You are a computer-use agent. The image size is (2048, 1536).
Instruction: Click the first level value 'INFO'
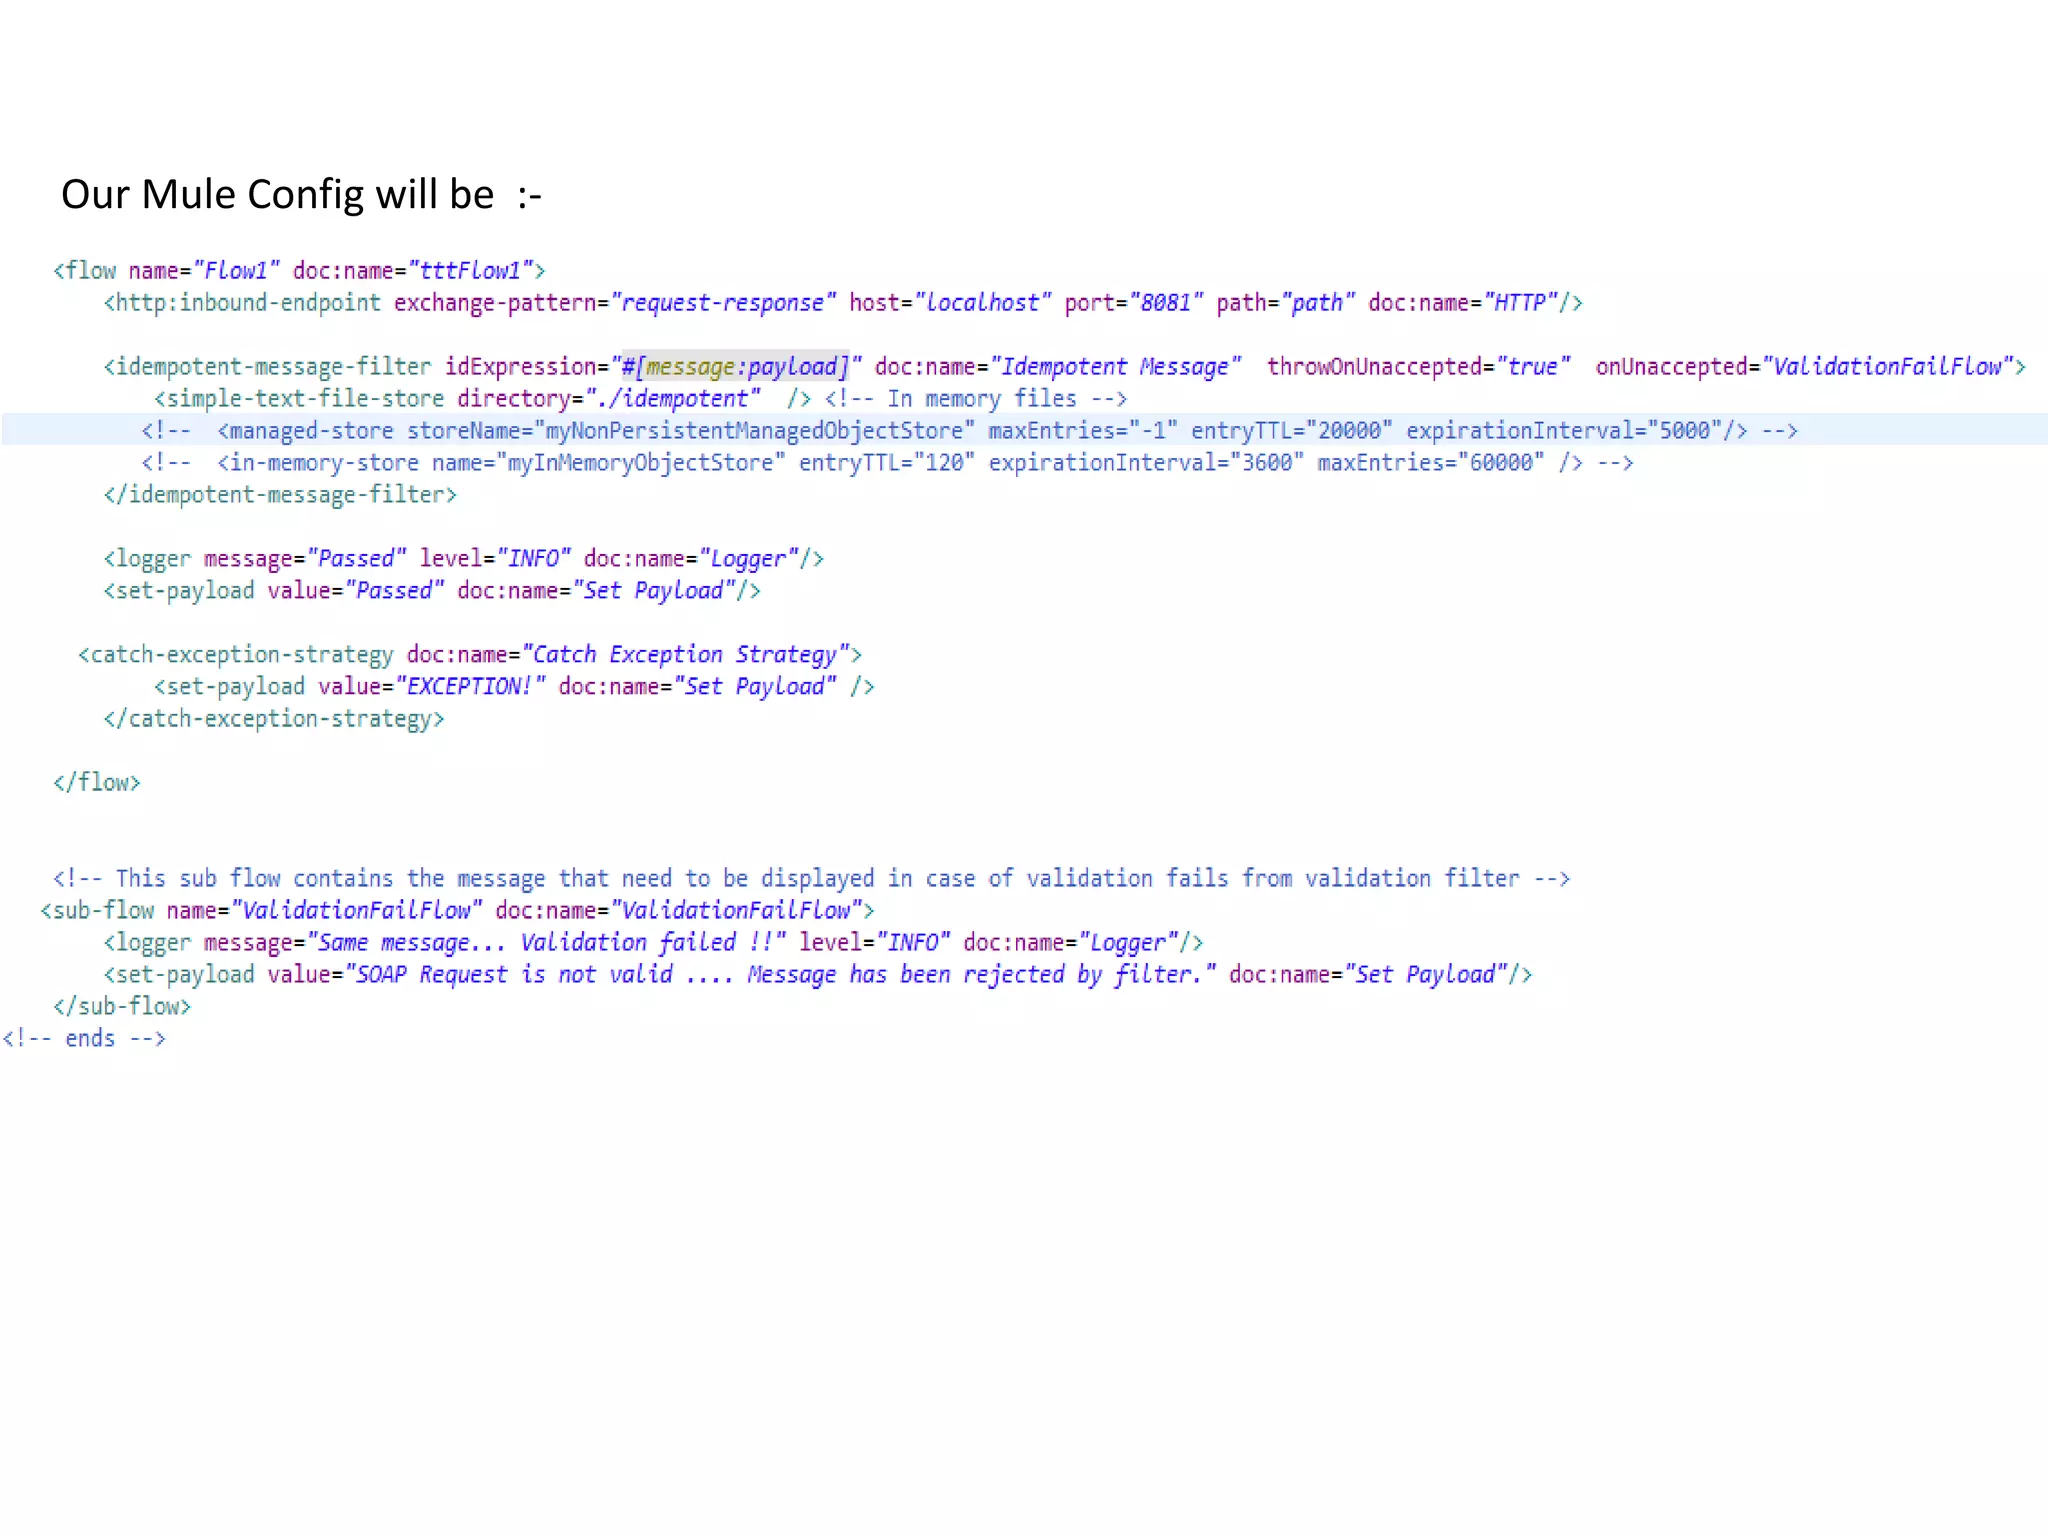533,558
